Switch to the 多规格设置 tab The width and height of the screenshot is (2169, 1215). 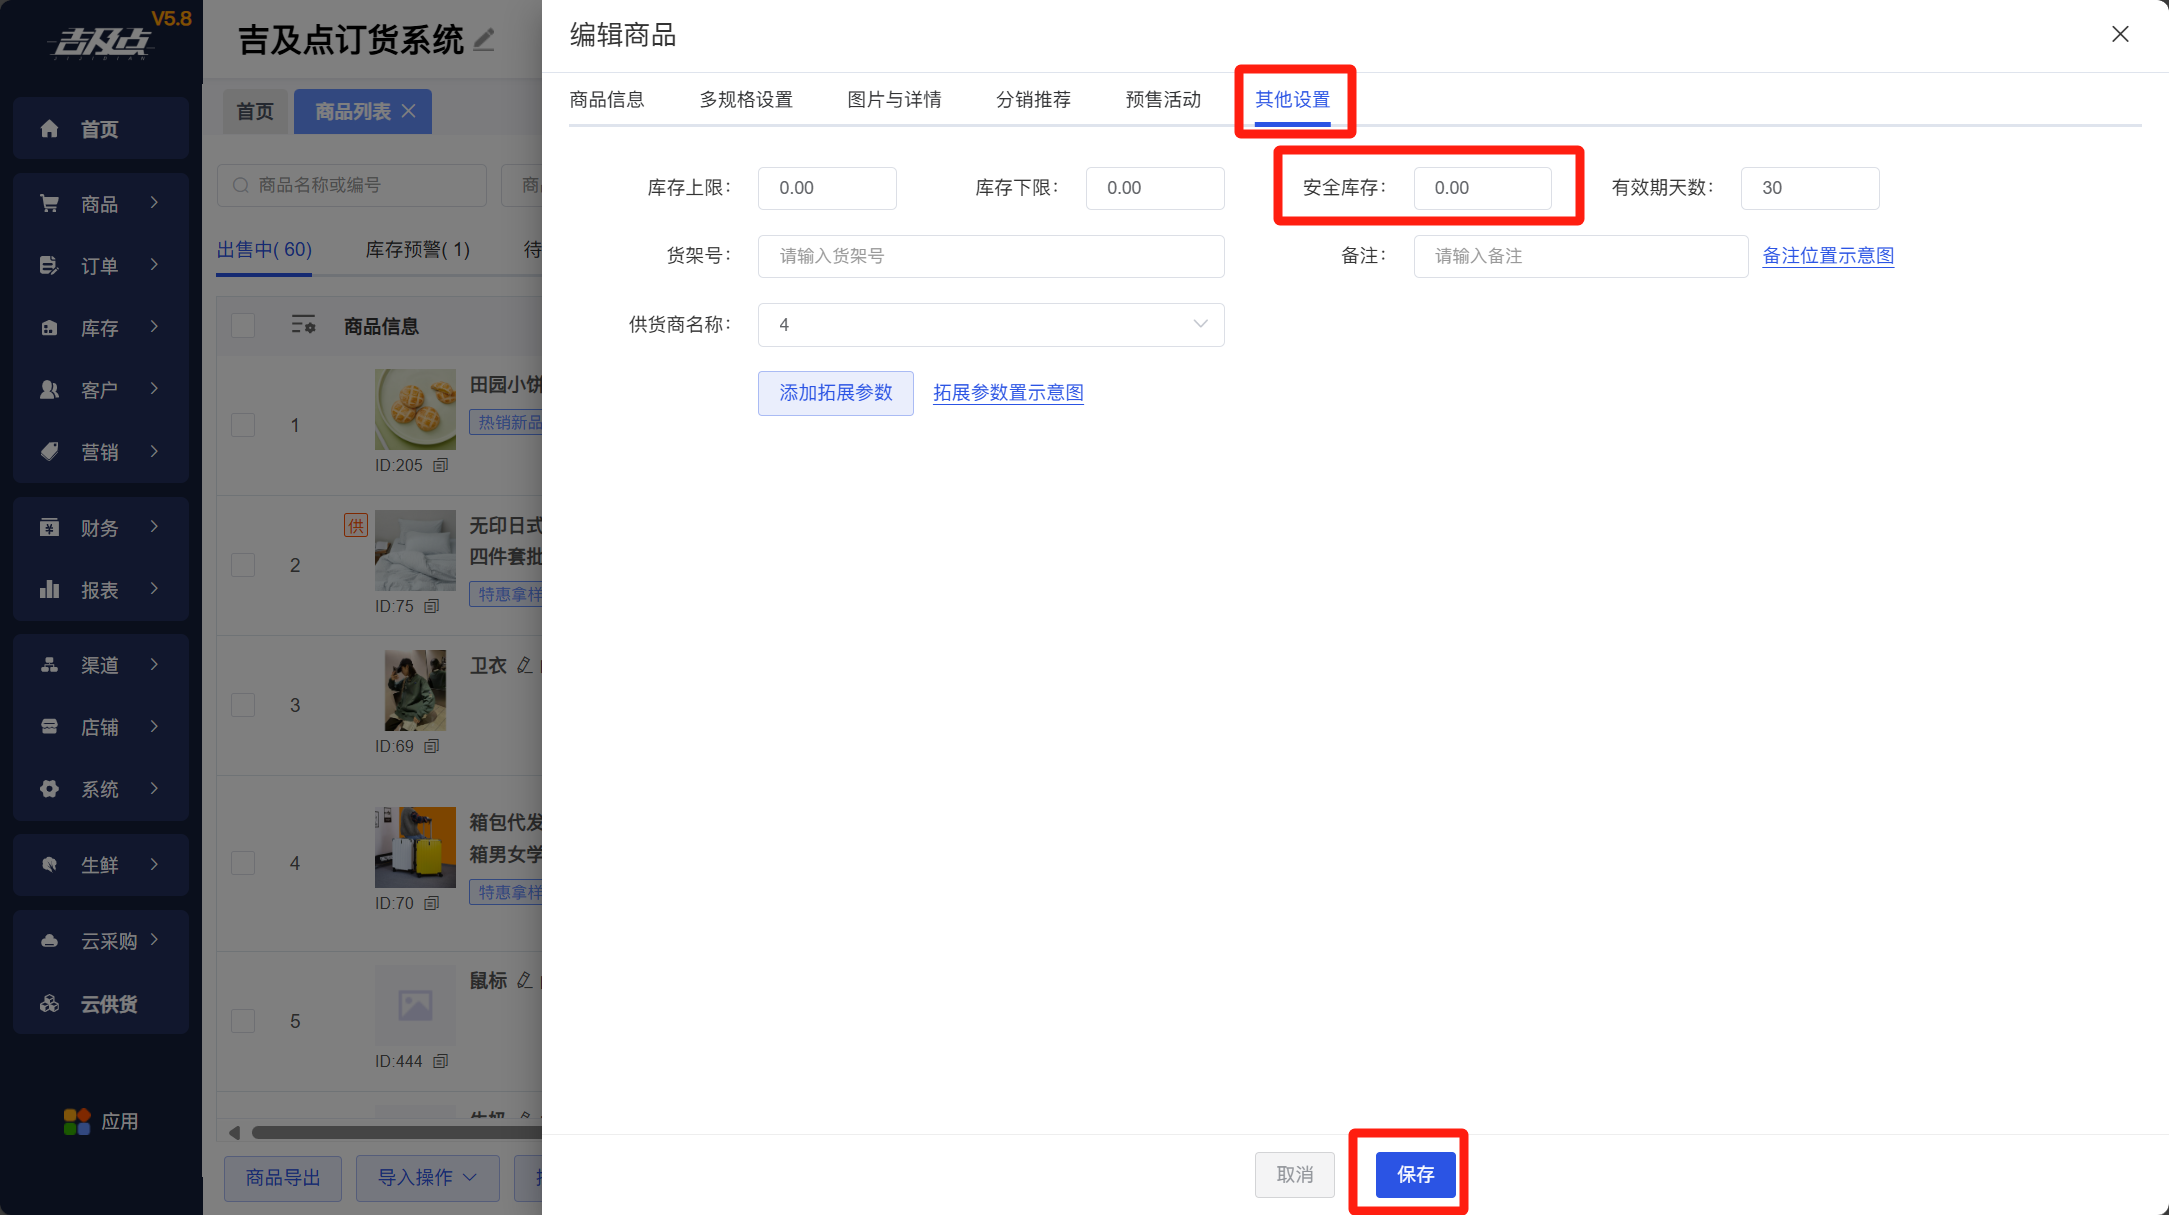[x=745, y=100]
